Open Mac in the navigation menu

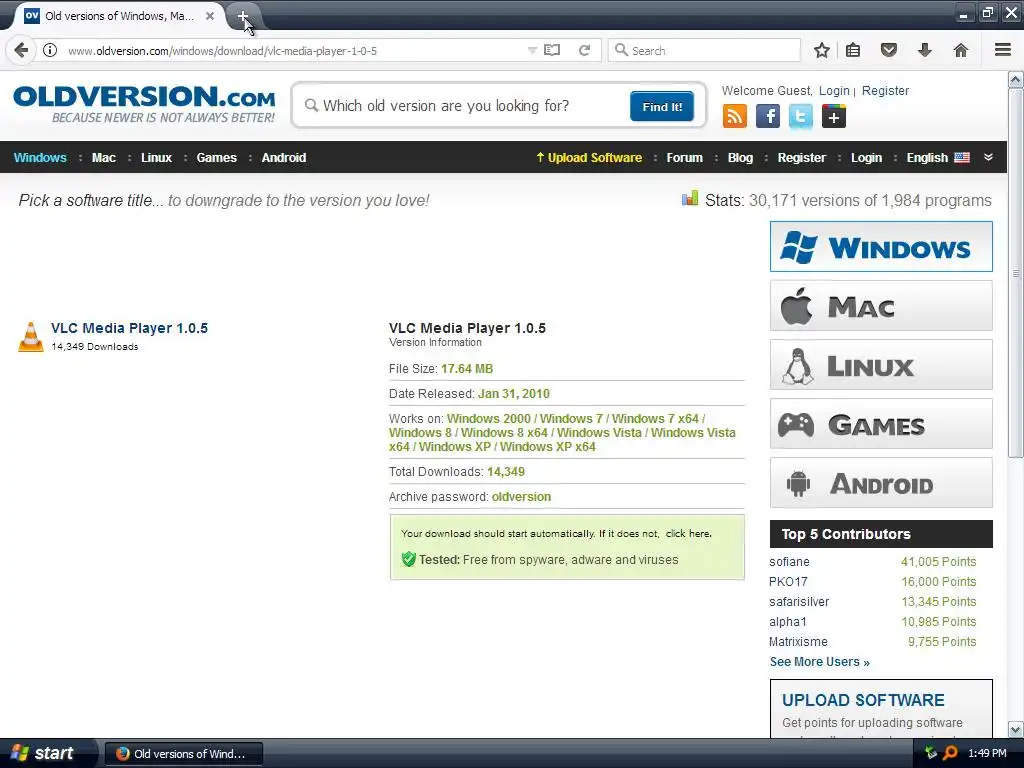(x=103, y=157)
